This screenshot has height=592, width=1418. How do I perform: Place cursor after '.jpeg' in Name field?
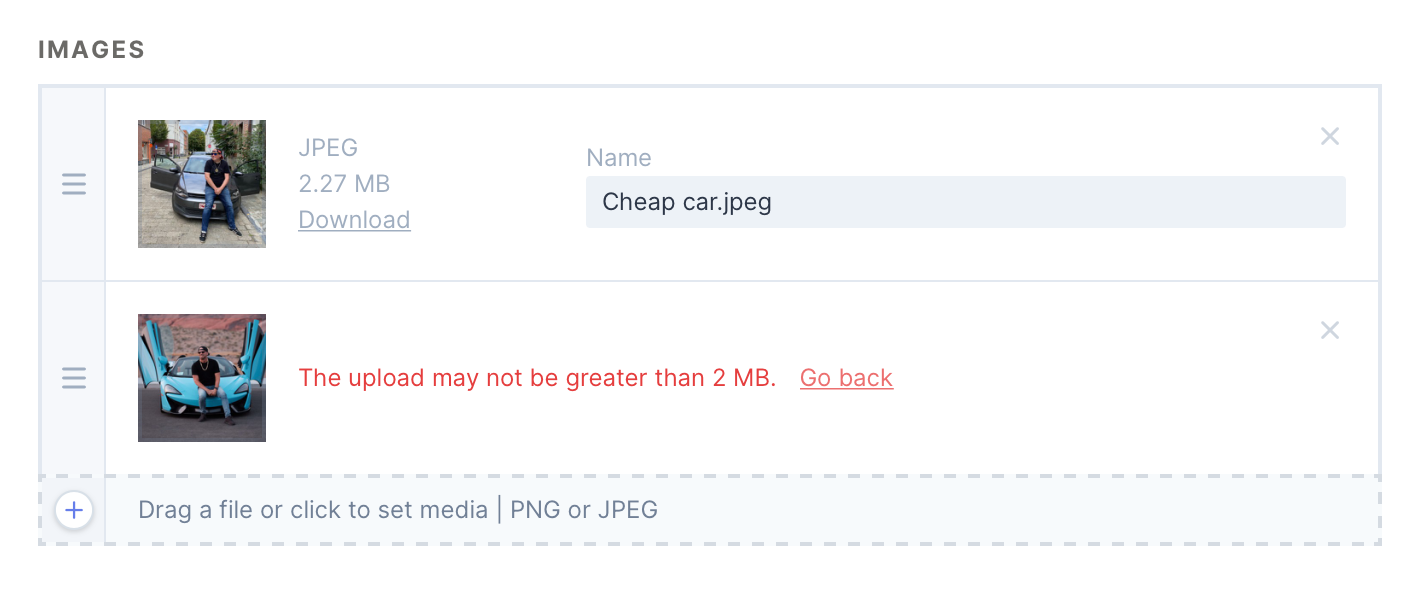click(774, 202)
